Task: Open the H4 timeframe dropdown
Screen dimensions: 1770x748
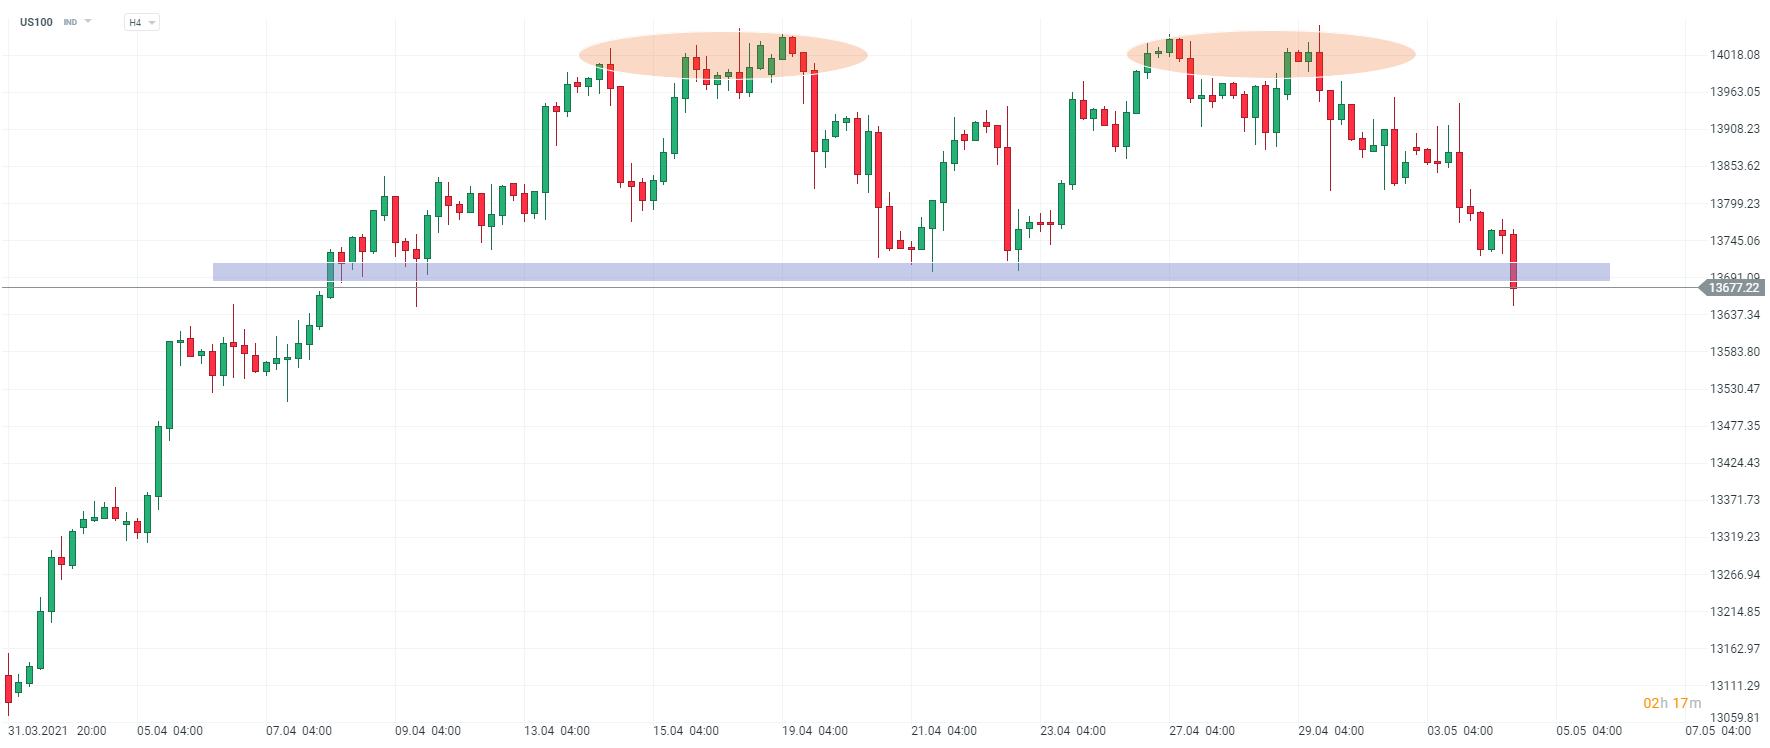Action: click(x=142, y=22)
